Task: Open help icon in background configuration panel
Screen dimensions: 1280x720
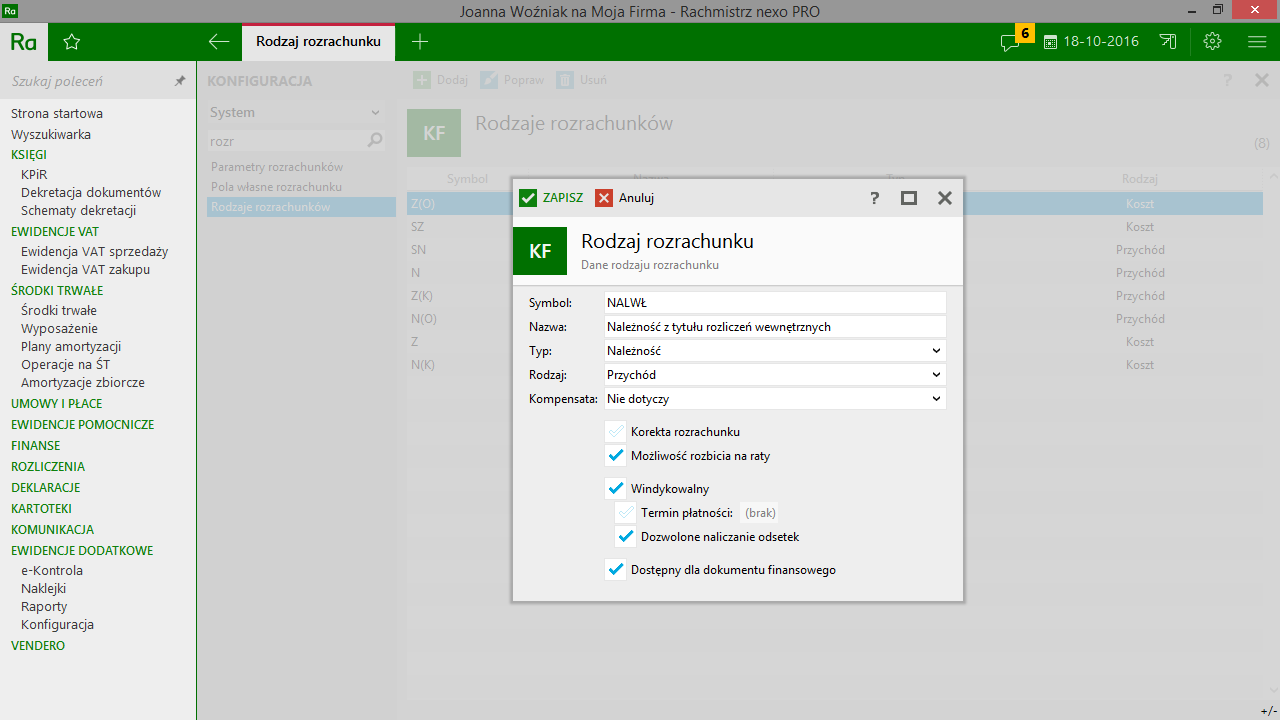Action: click(1227, 80)
